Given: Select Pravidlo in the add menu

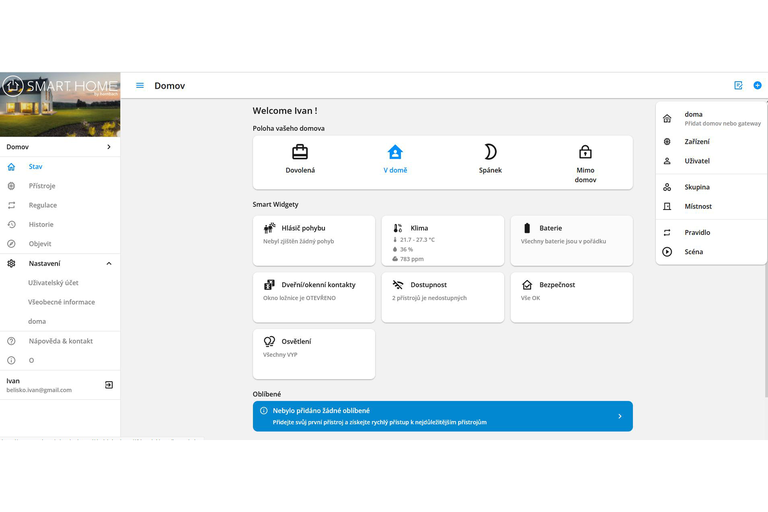Looking at the screenshot, I should [x=697, y=232].
